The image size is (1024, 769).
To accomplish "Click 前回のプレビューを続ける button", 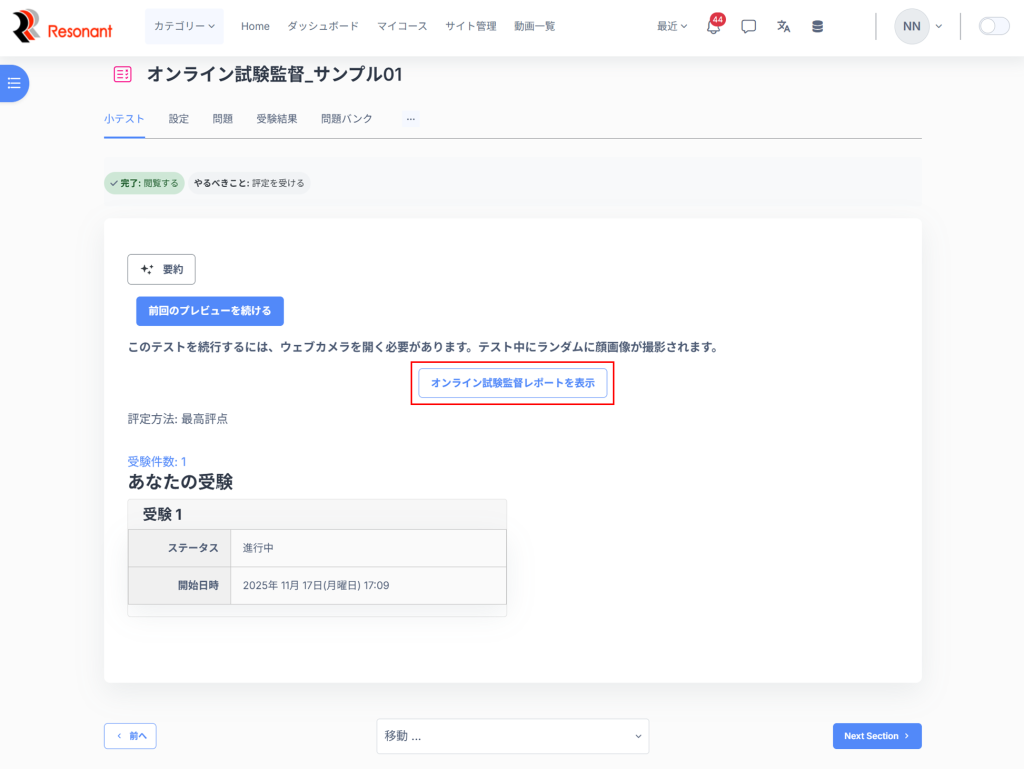I will tap(210, 311).
